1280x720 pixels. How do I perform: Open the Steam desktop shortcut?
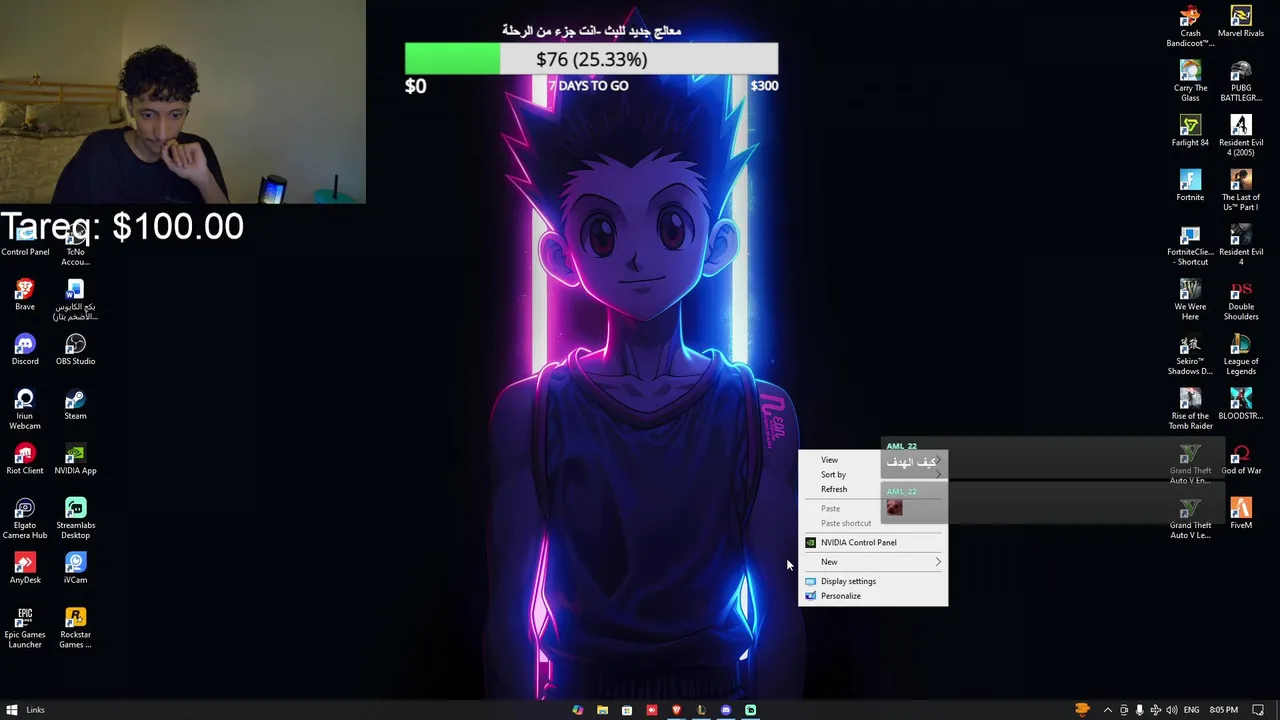(x=75, y=405)
